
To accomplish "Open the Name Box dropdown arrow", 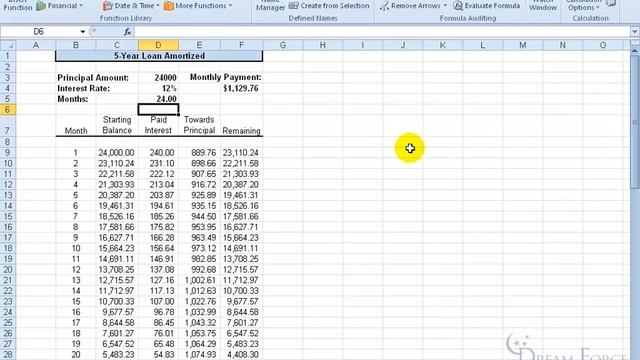I will (x=82, y=32).
